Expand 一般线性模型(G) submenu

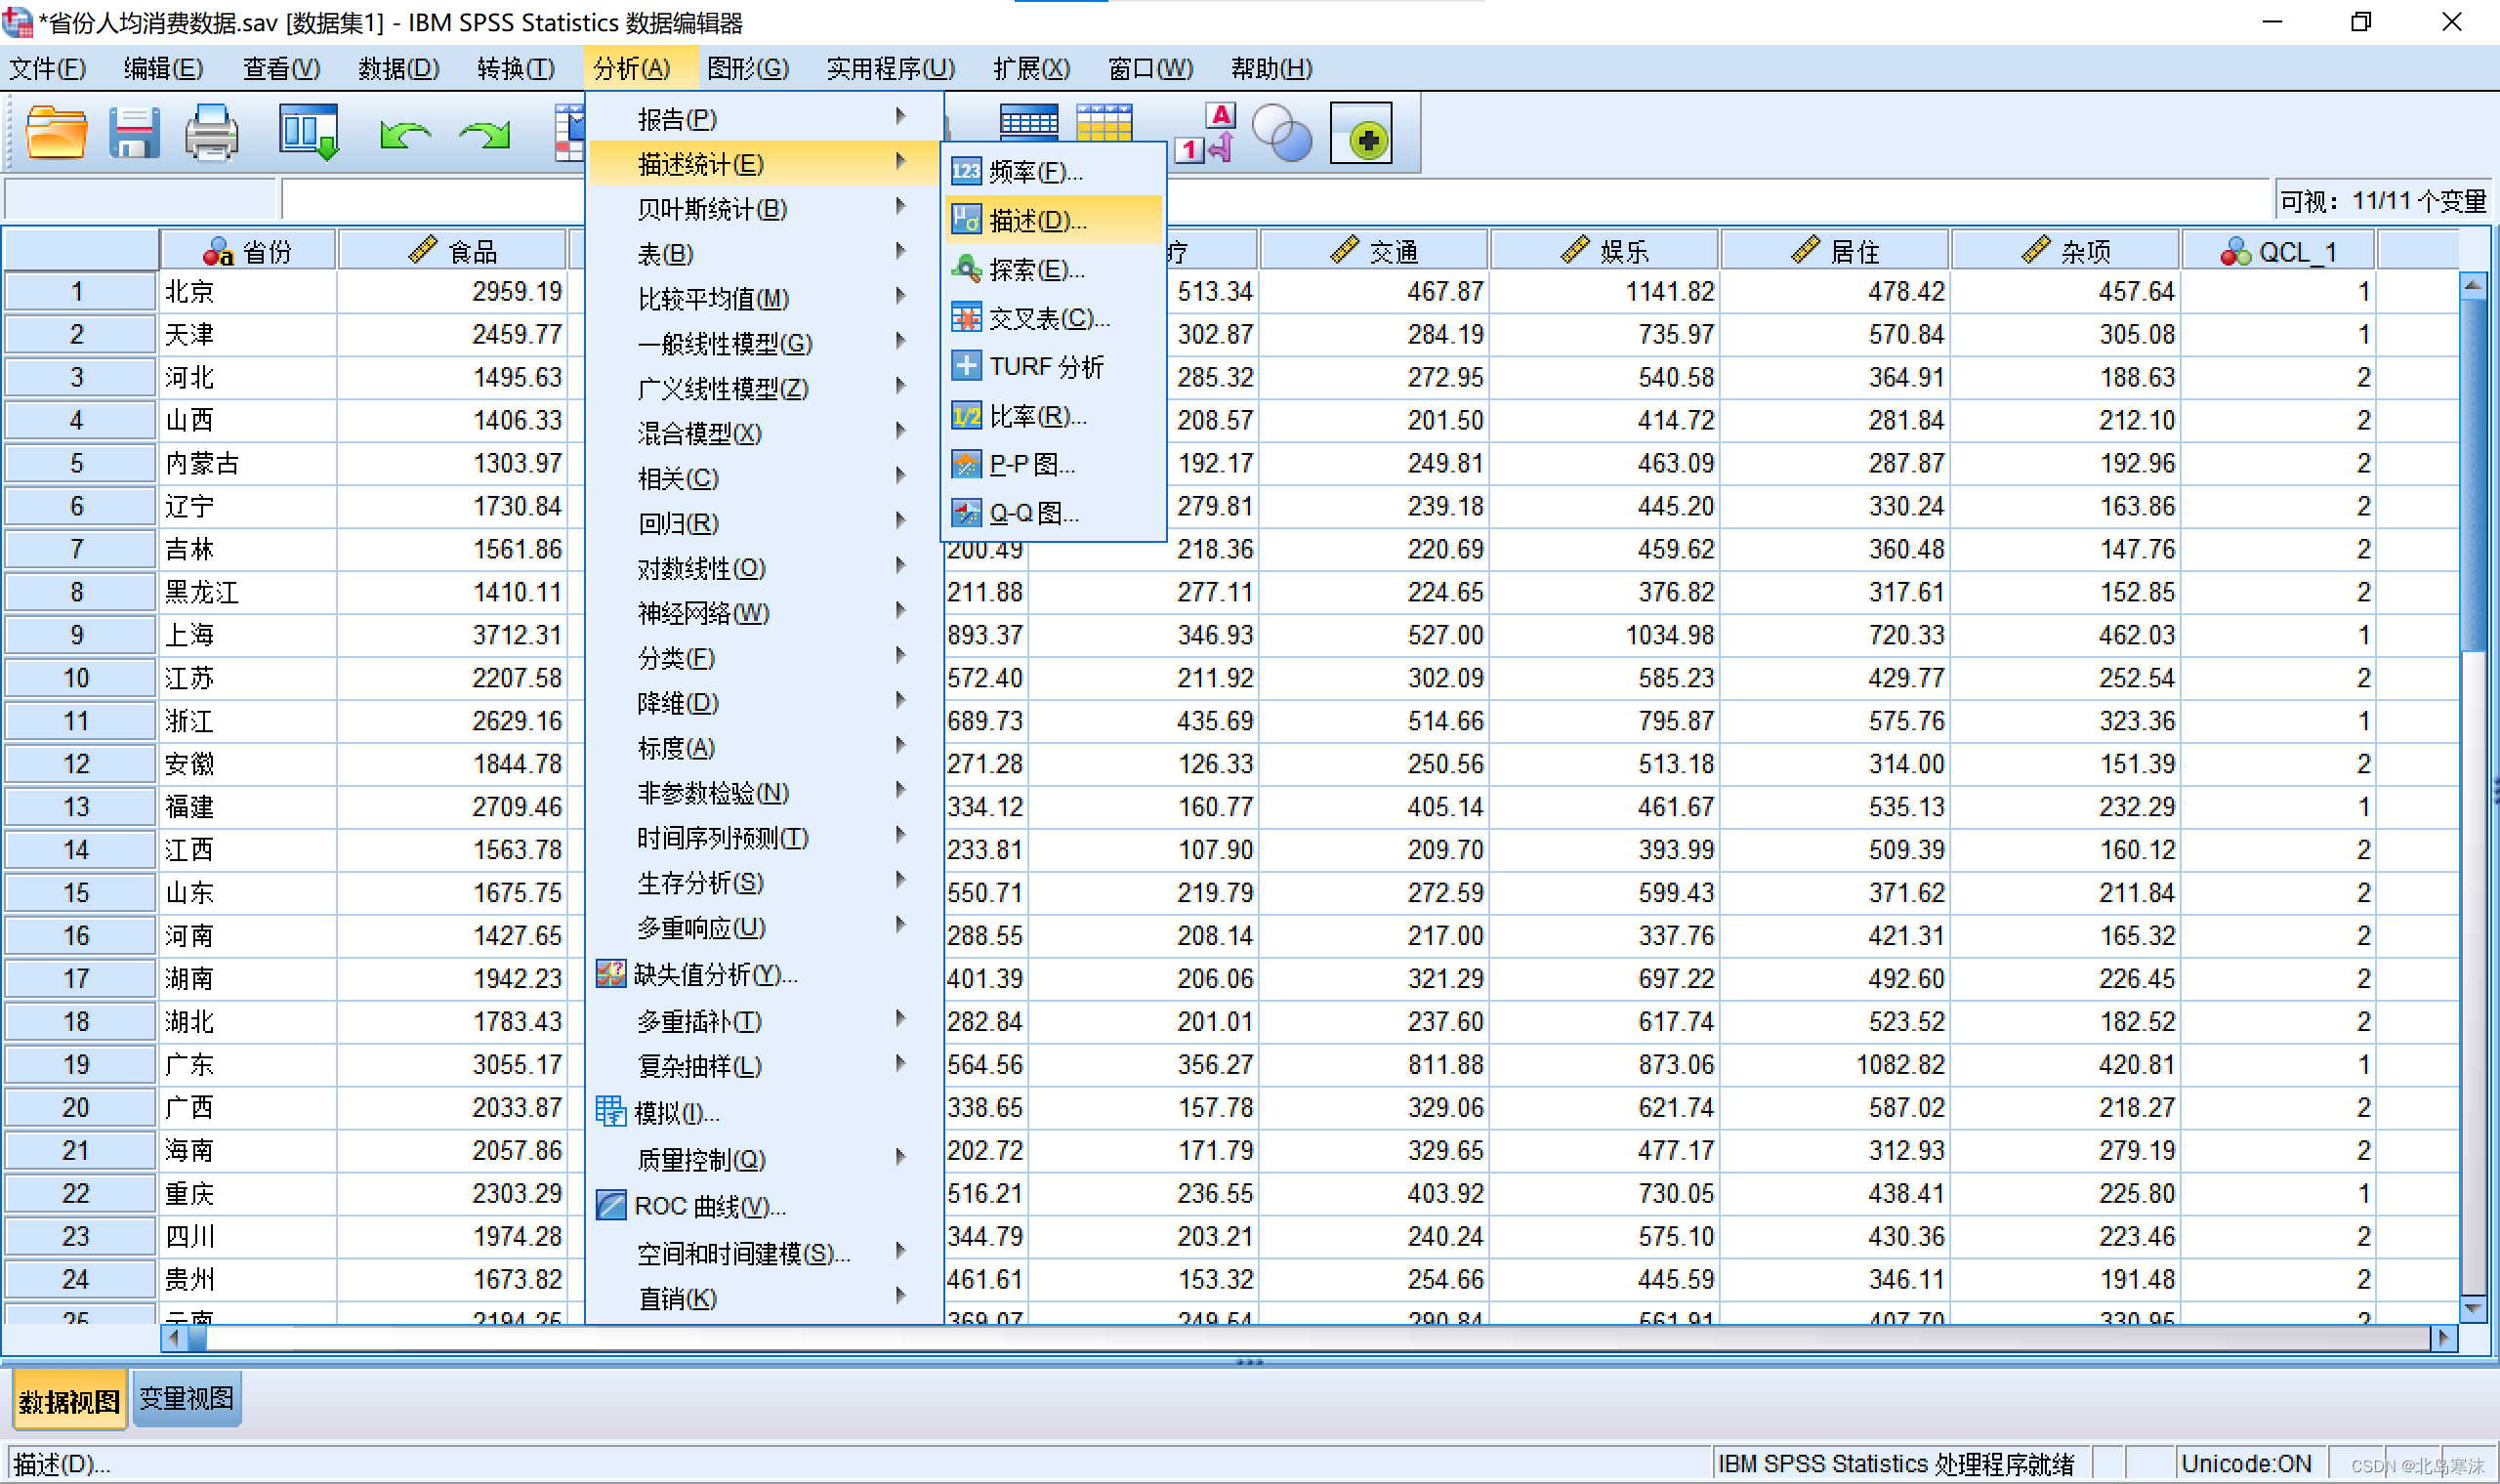tap(764, 344)
